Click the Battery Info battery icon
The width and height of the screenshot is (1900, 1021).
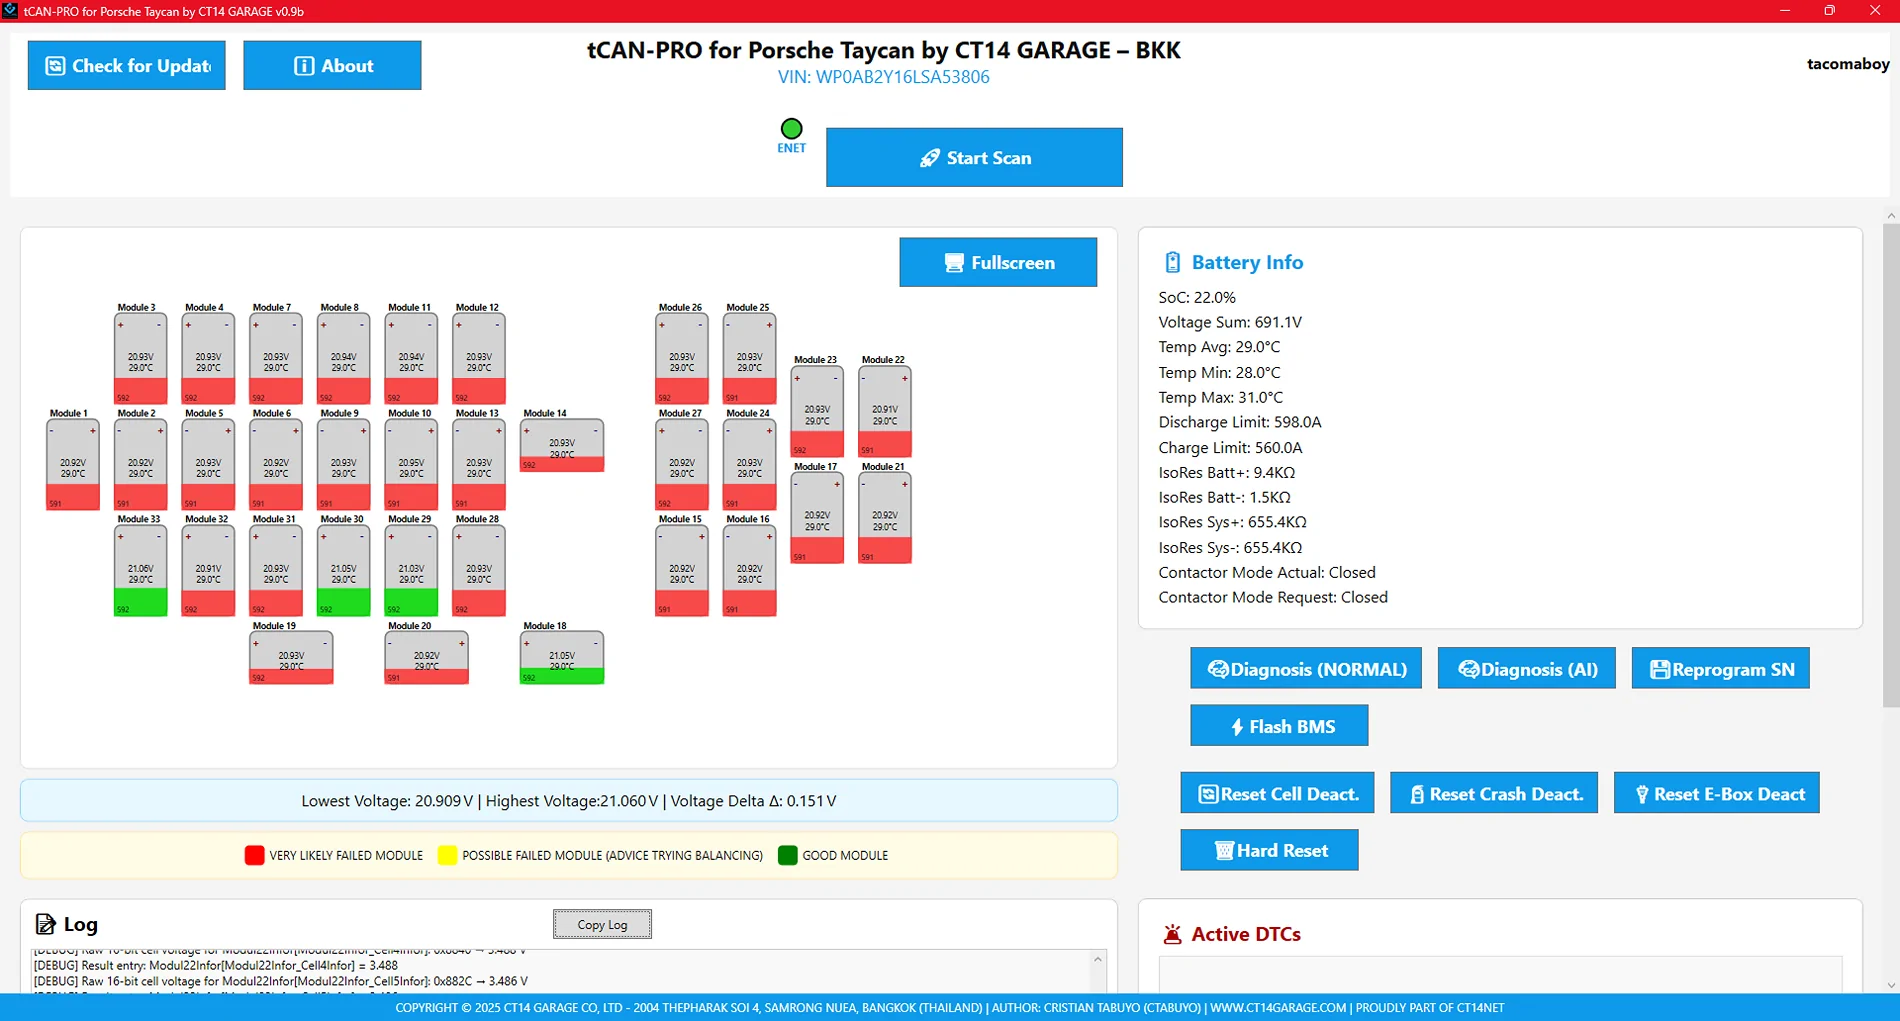pyautogui.click(x=1172, y=262)
